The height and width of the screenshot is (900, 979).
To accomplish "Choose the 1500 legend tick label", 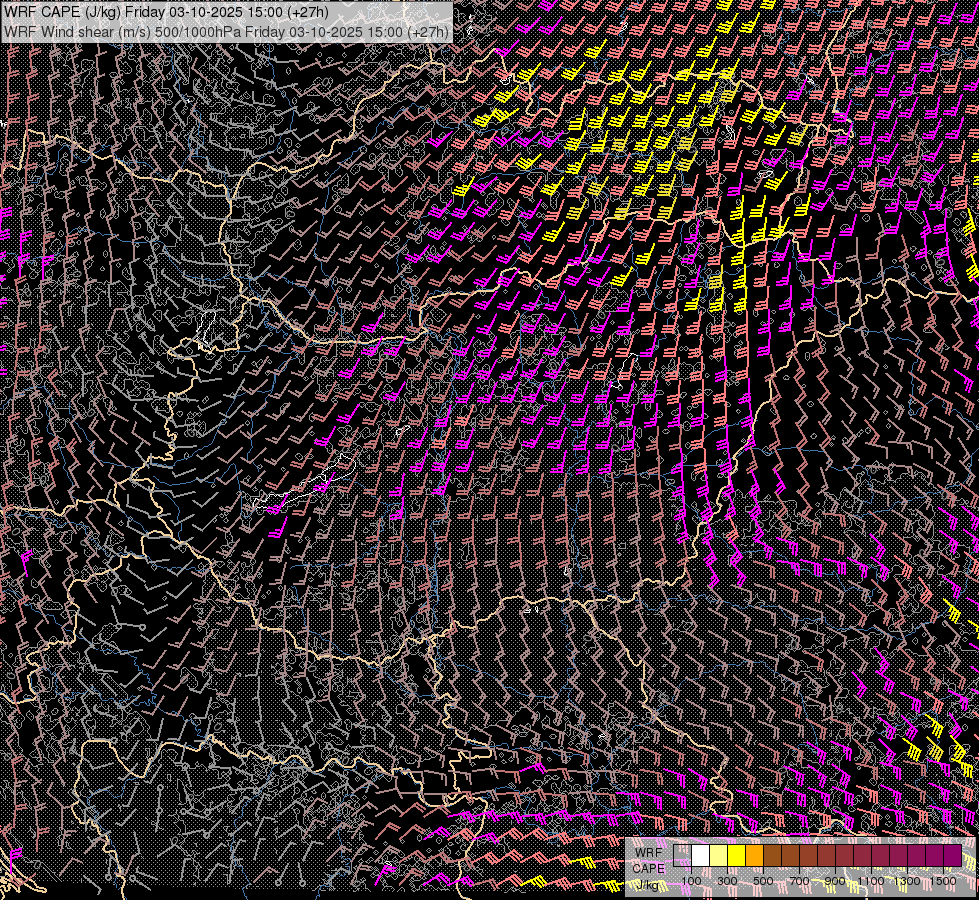I will pyautogui.click(x=943, y=880).
